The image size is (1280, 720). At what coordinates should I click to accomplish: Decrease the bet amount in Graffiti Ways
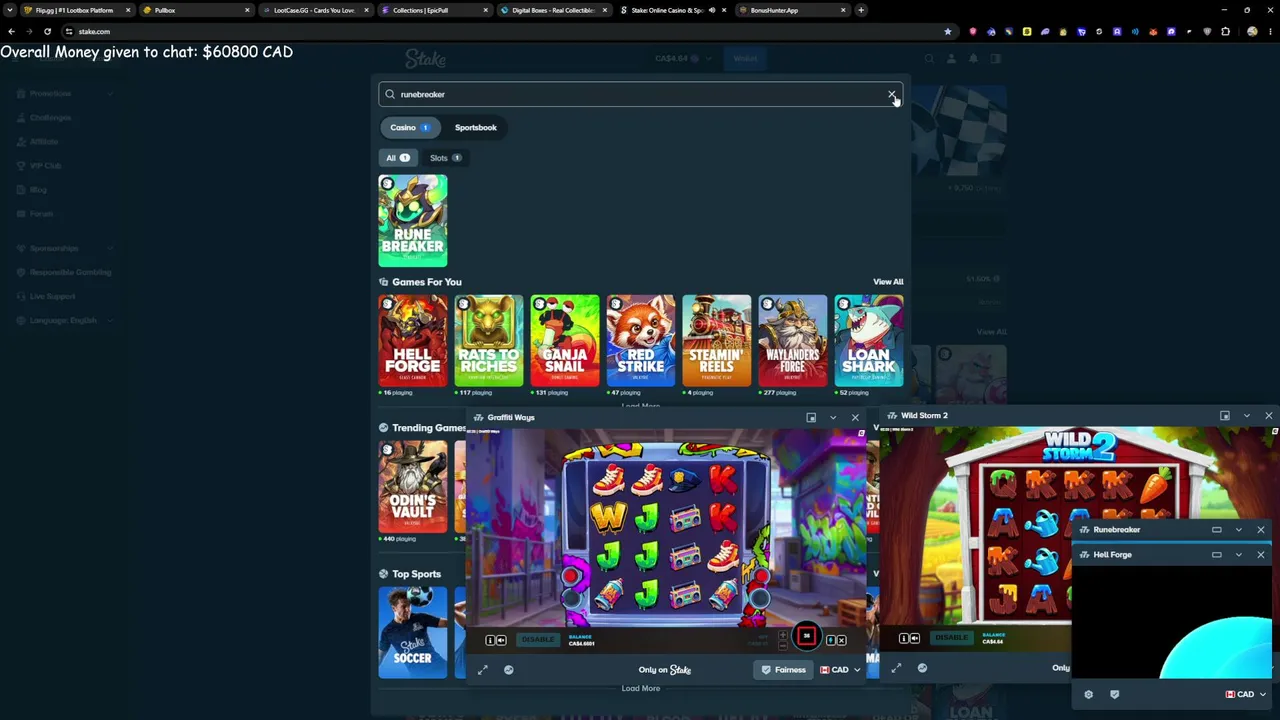pyautogui.click(x=783, y=645)
